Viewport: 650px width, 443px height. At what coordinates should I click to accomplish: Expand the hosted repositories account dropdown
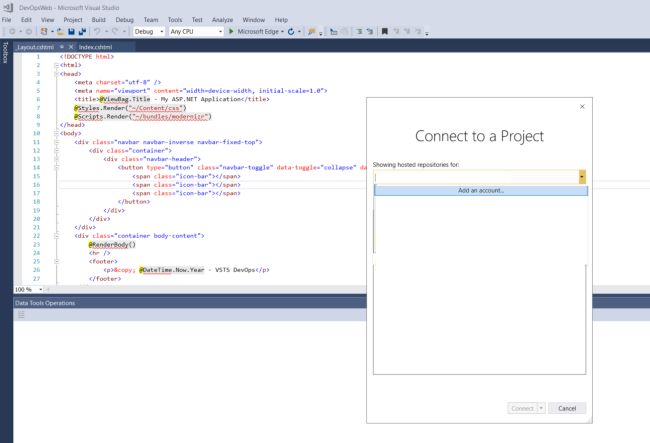581,177
